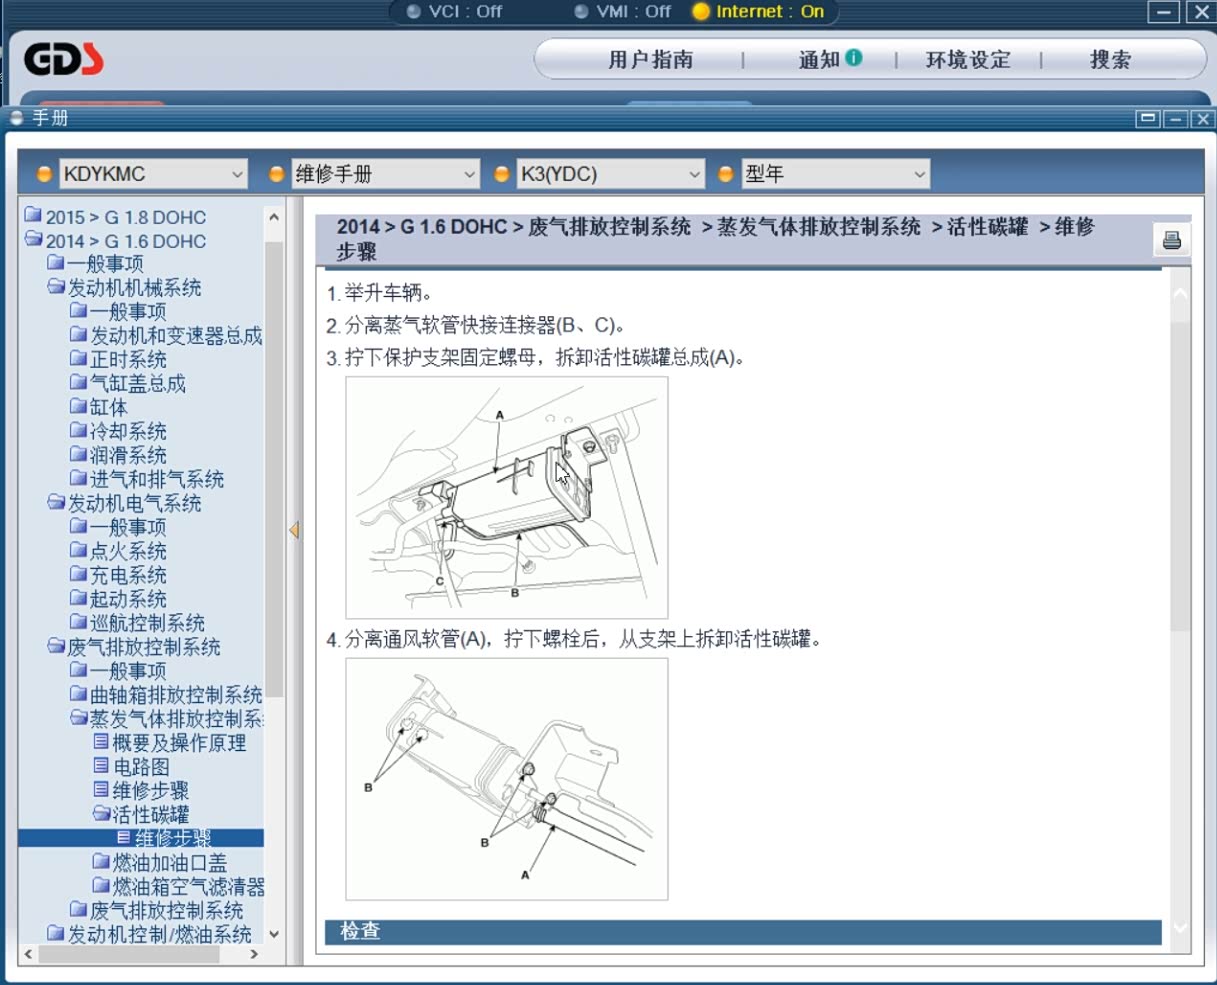Image resolution: width=1217 pixels, height=985 pixels.
Task: Collapse the 发动机机械系统 tree folder
Action: point(56,288)
